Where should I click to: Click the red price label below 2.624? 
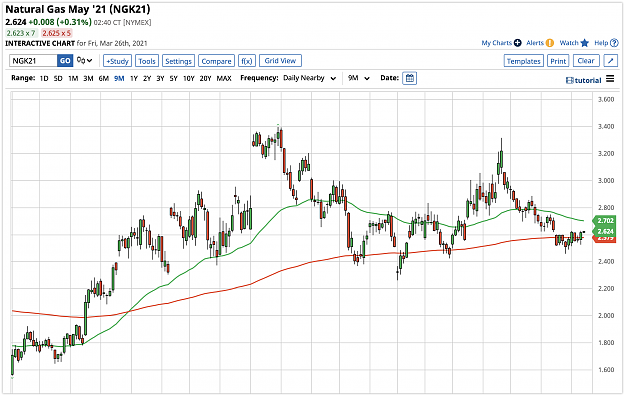(605, 238)
